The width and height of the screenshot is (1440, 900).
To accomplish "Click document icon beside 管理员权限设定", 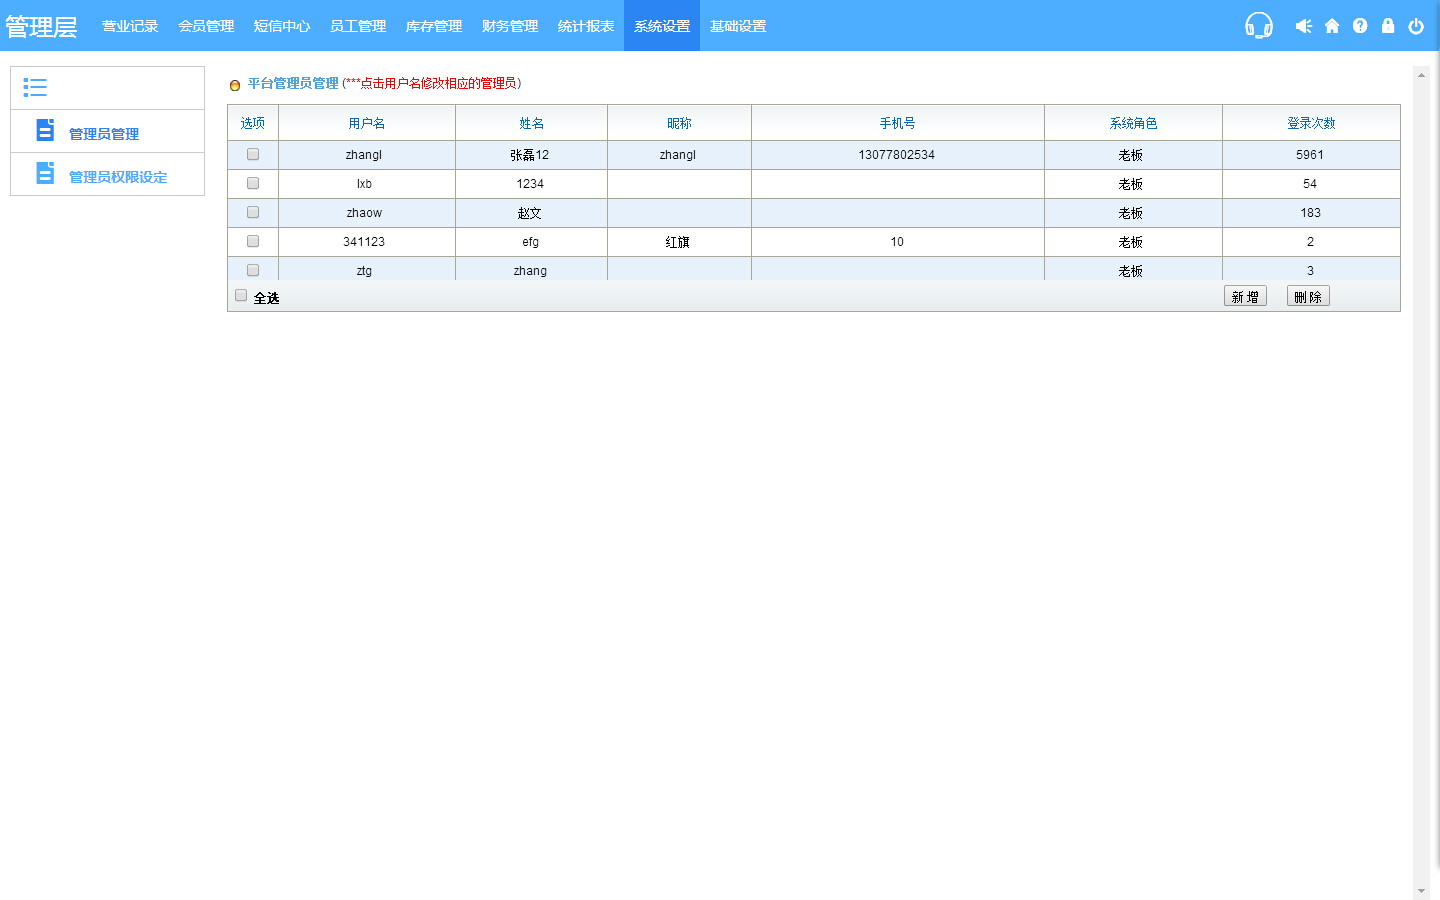I will pyautogui.click(x=45, y=174).
